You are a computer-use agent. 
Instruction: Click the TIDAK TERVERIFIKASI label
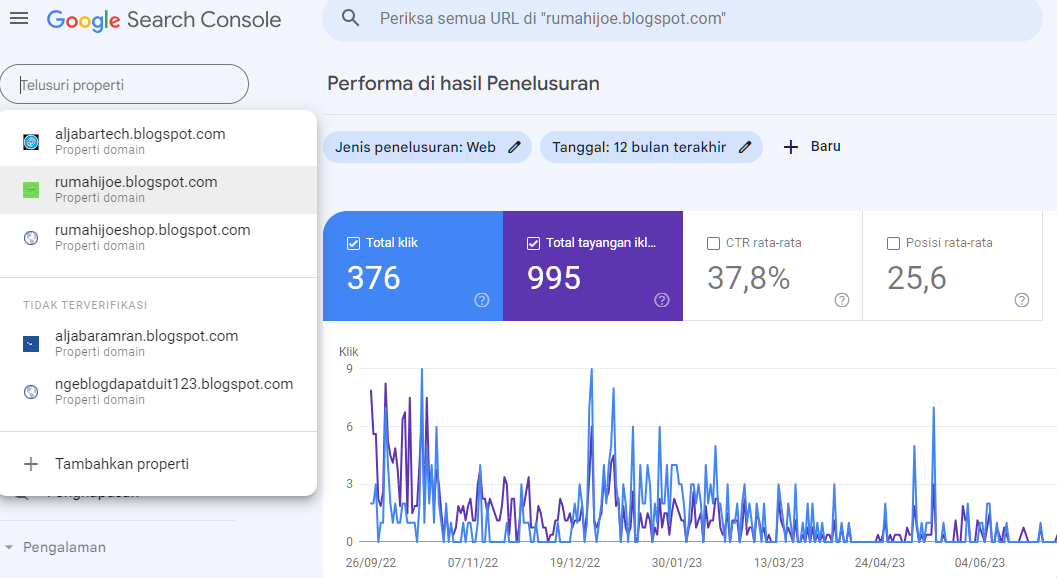click(85, 305)
